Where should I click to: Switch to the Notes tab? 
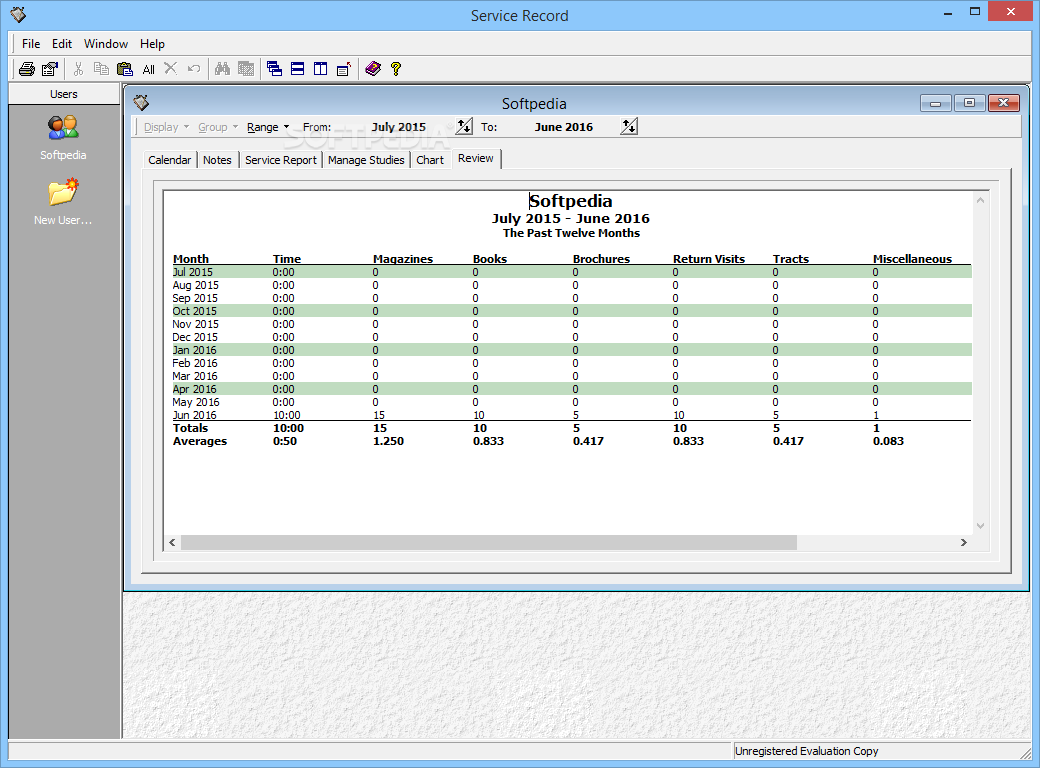click(217, 160)
